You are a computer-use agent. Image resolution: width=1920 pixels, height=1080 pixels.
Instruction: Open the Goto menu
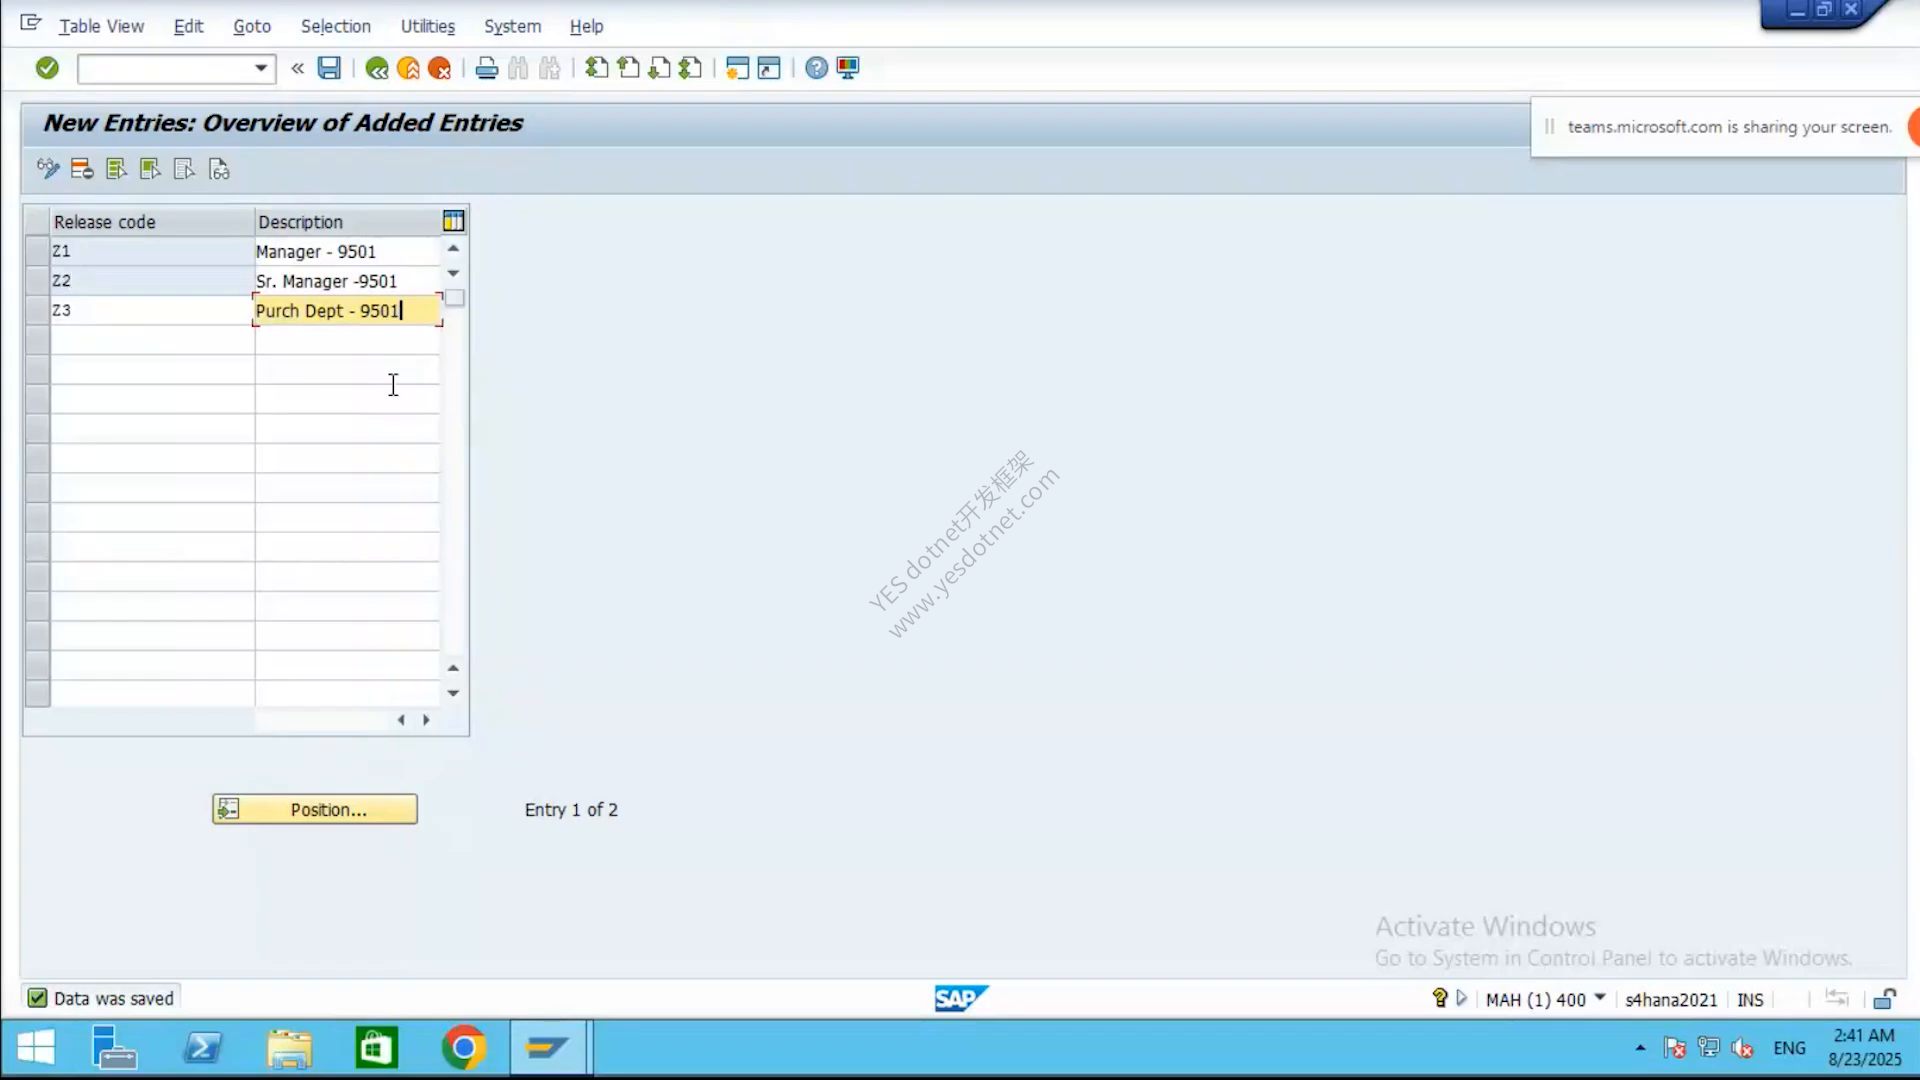252,26
